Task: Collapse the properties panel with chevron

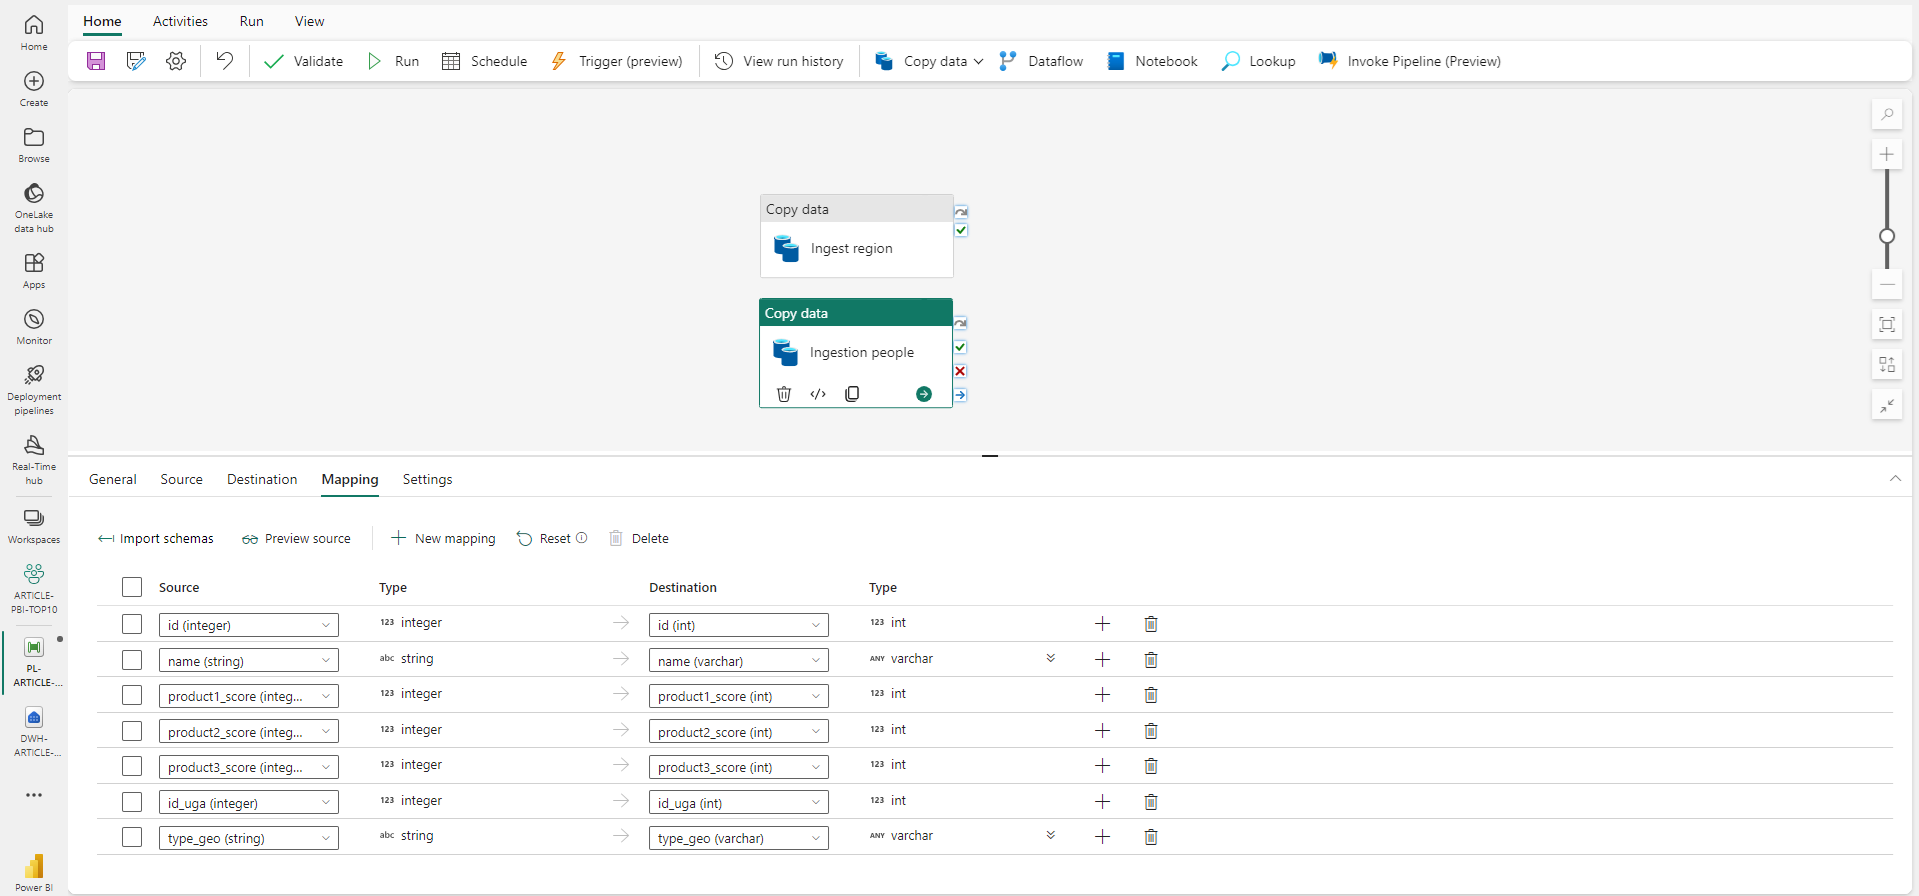Action: [1895, 479]
